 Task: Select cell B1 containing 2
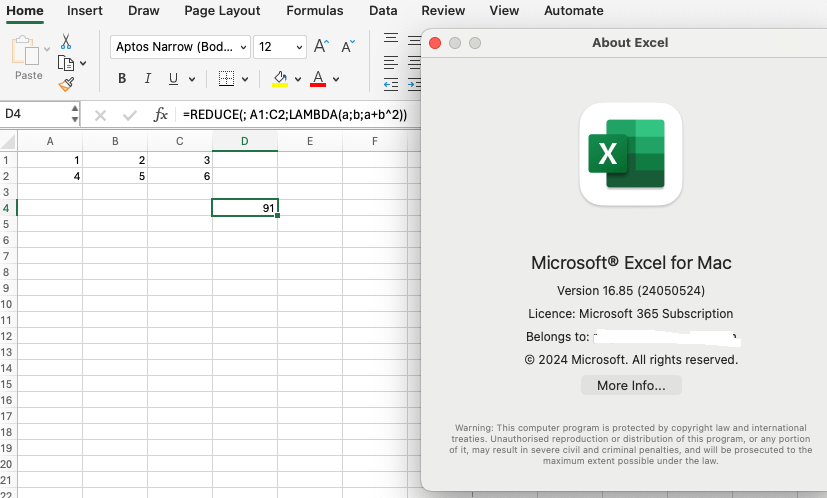pos(115,160)
